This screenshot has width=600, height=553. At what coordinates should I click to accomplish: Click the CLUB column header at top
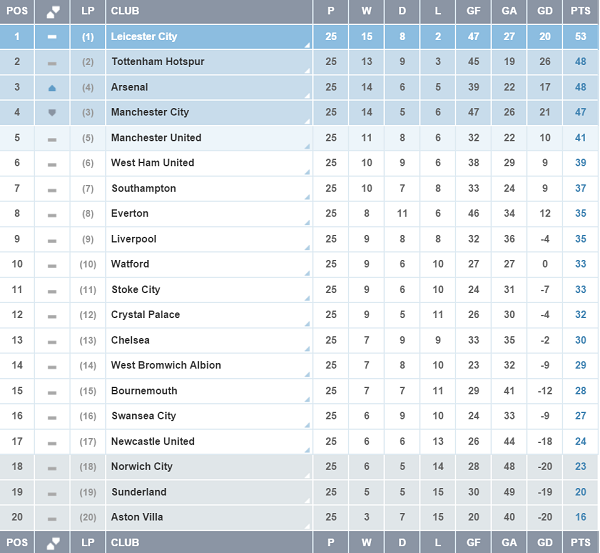[x=125, y=12]
